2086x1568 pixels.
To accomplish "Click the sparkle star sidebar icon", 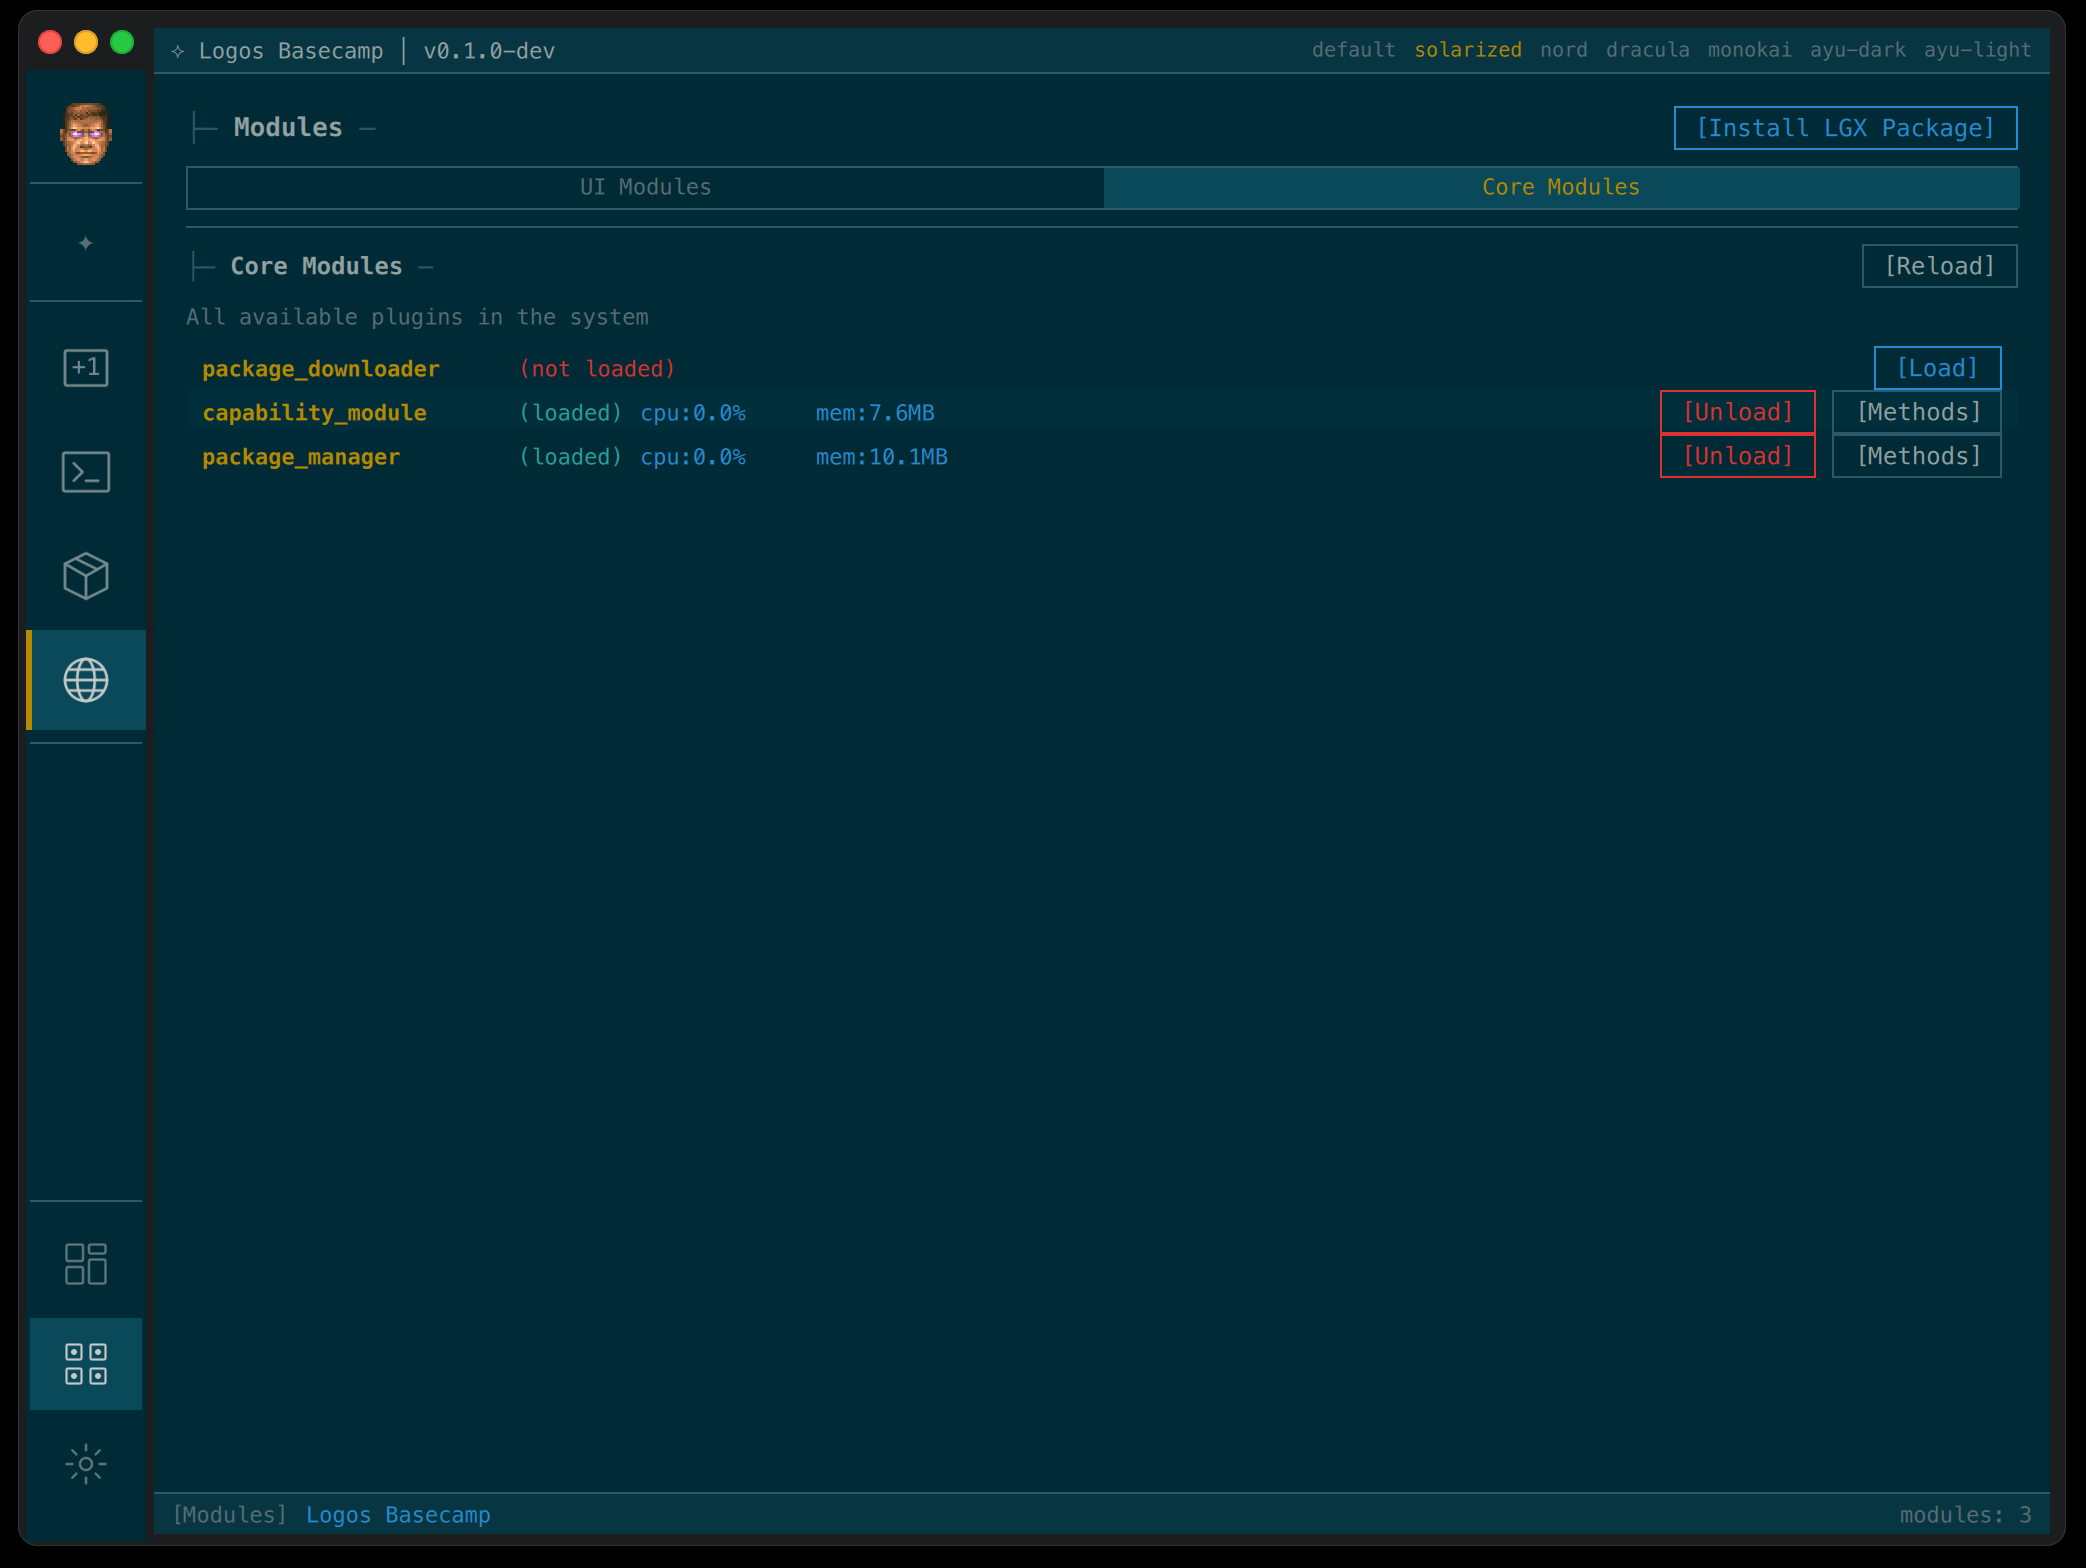I will point(86,243).
